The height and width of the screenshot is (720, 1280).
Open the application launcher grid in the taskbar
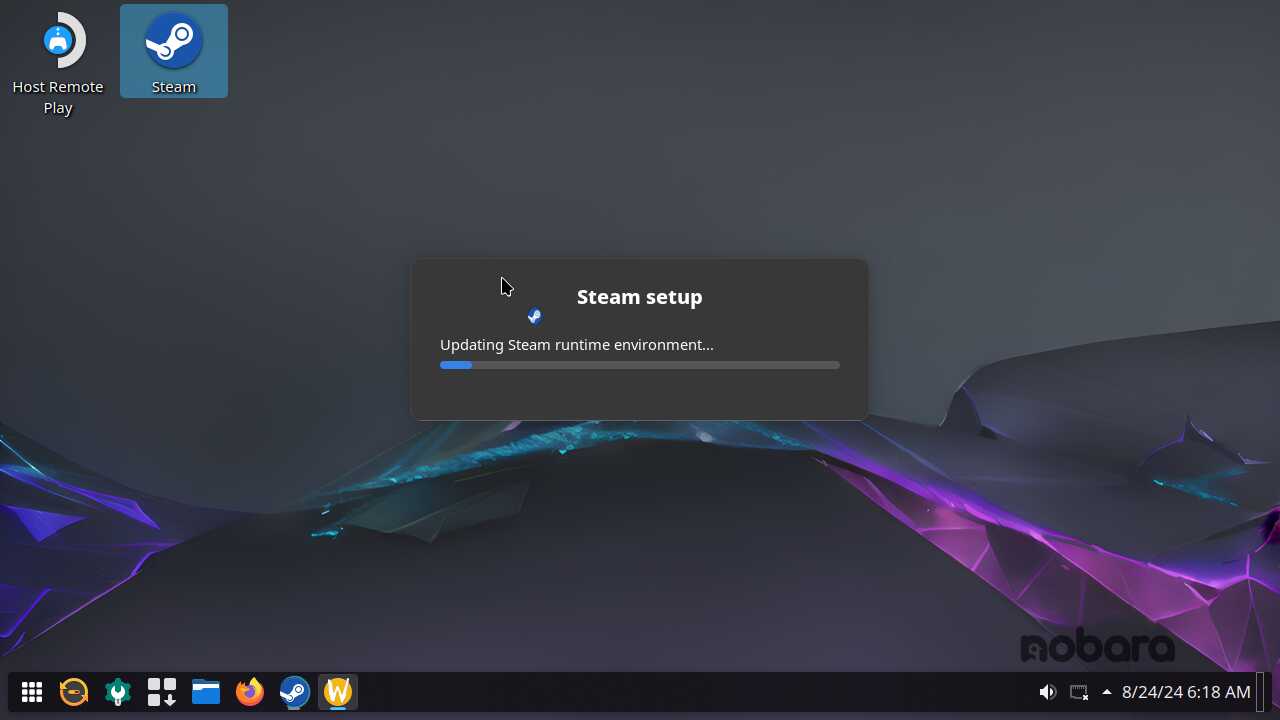[31, 692]
